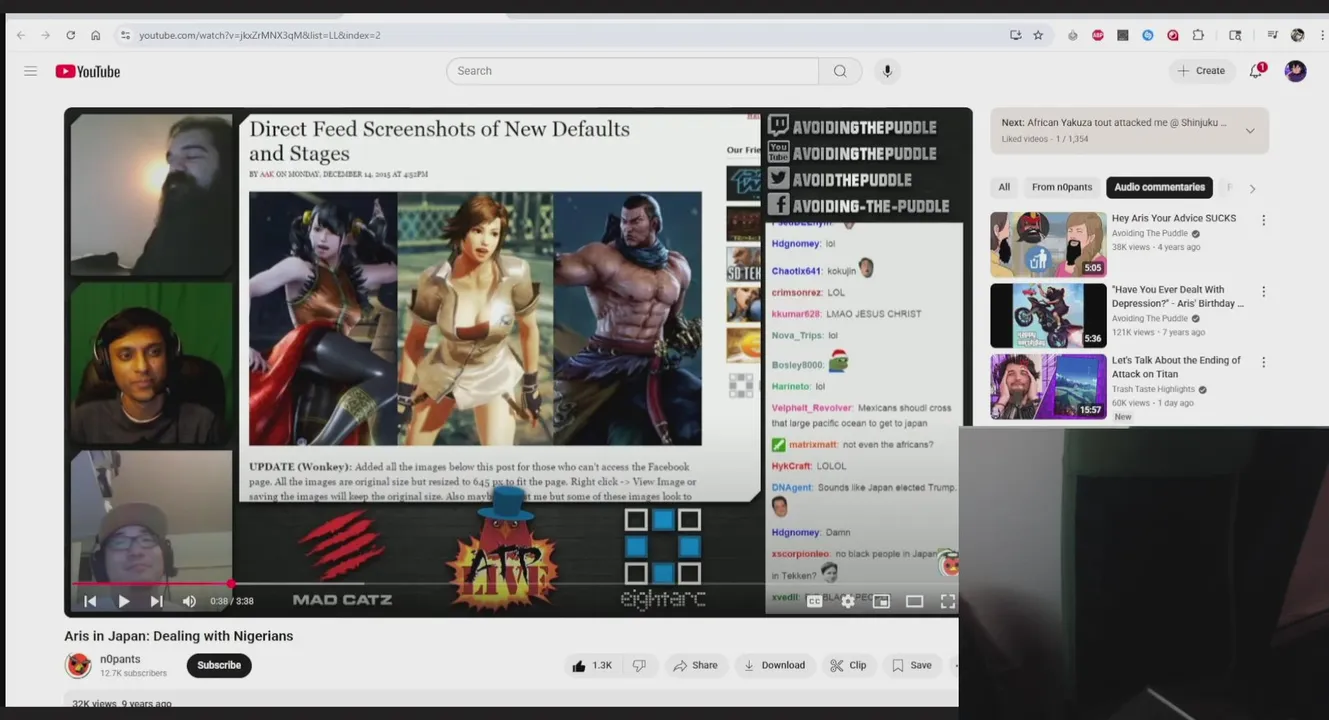View site information icon in address bar
This screenshot has width=1329, height=720.
[x=125, y=35]
